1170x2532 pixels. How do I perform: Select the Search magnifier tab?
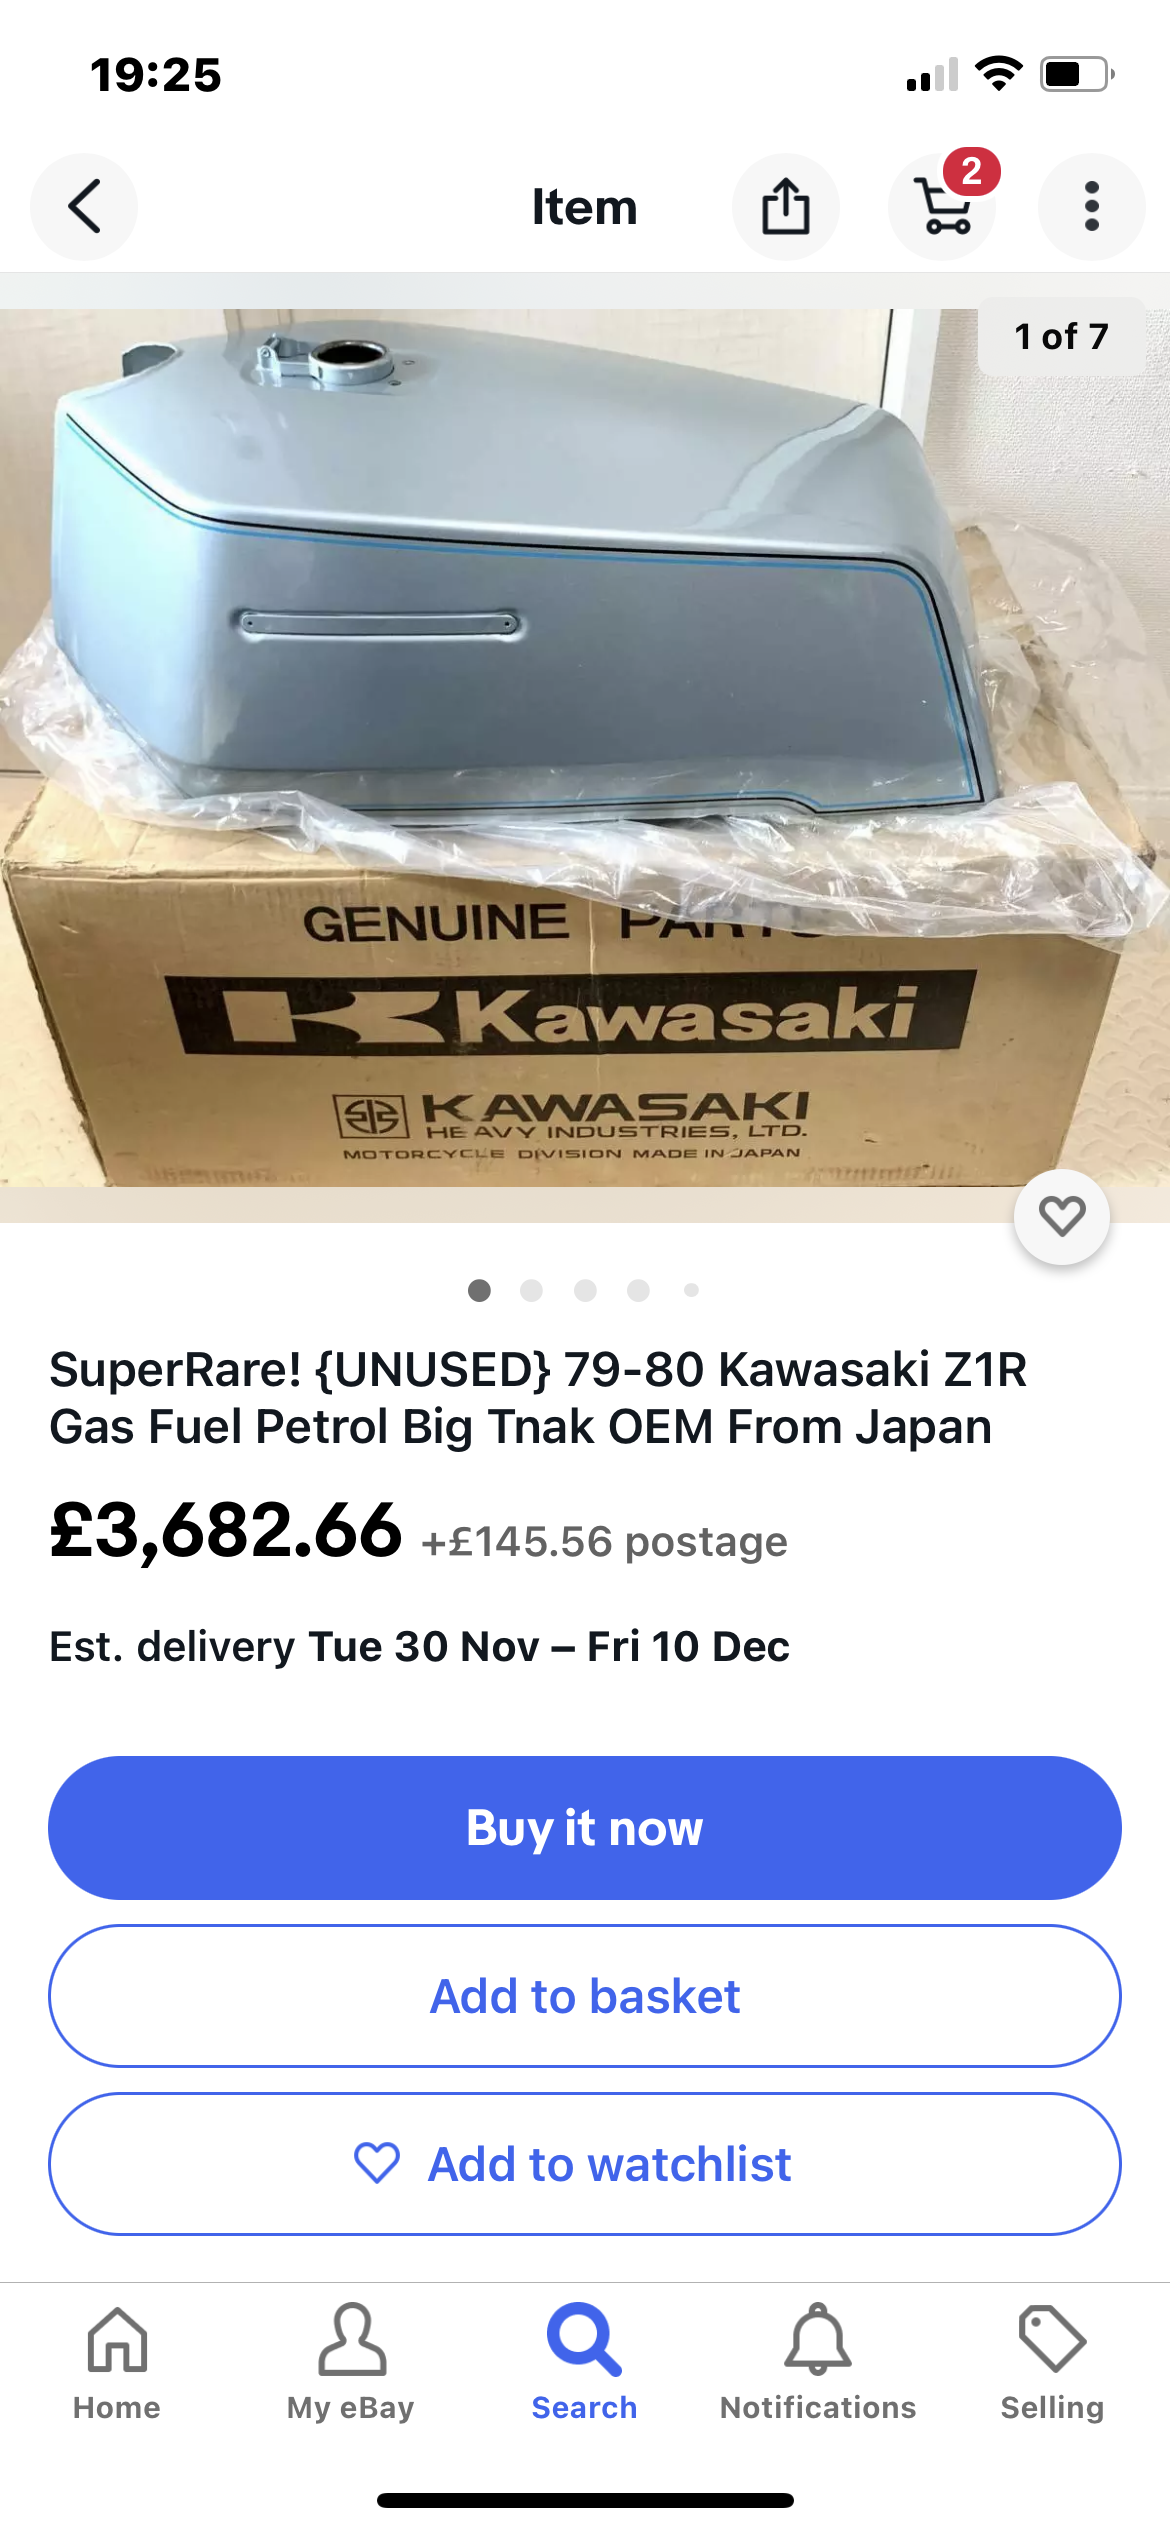coord(585,2363)
